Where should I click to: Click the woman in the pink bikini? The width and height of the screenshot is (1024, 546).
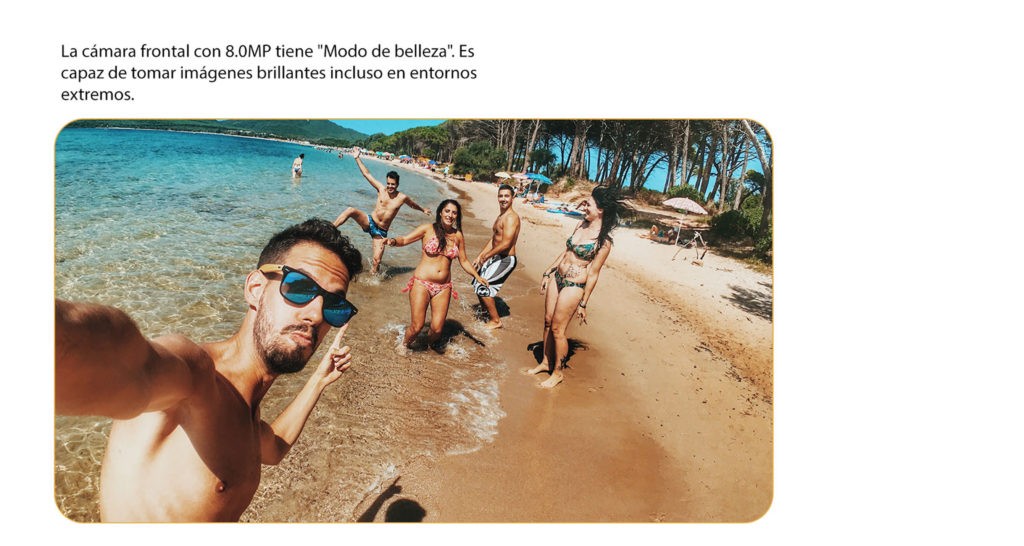point(436,272)
